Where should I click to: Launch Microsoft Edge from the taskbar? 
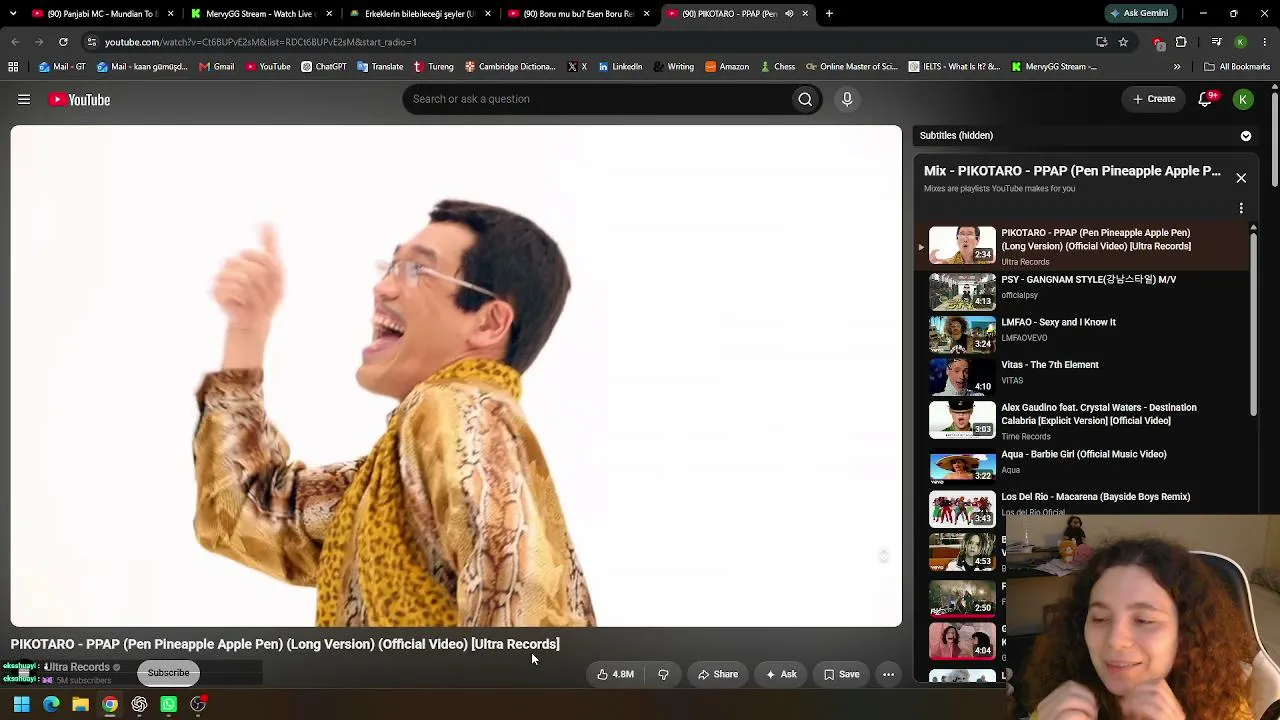51,705
